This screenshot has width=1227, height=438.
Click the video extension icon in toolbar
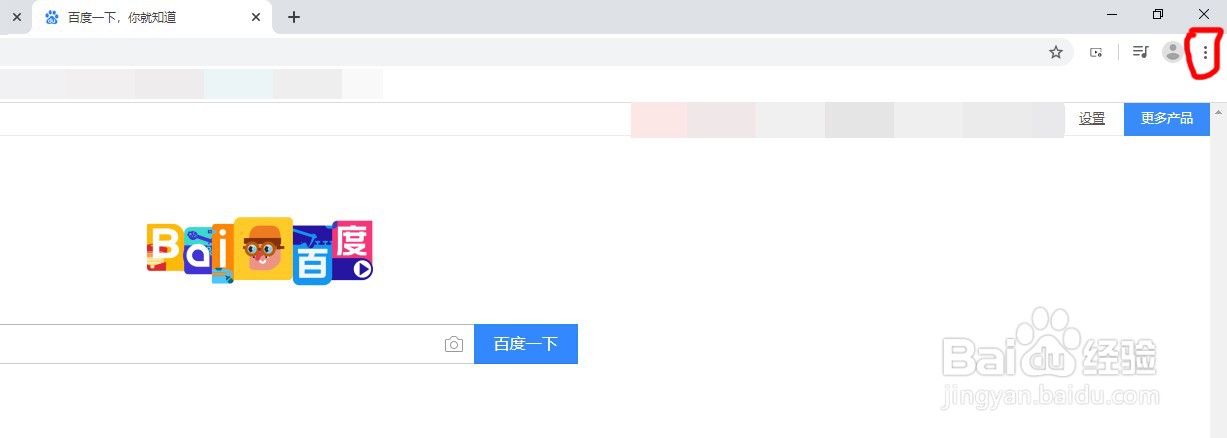tap(1096, 52)
